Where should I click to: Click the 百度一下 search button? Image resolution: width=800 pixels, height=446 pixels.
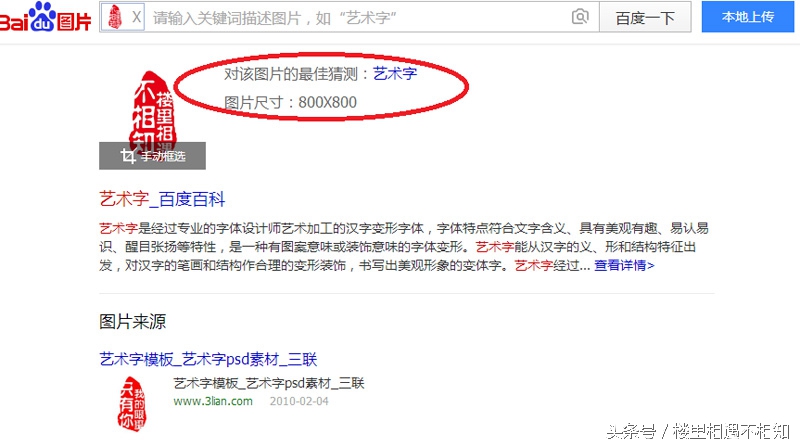click(645, 18)
